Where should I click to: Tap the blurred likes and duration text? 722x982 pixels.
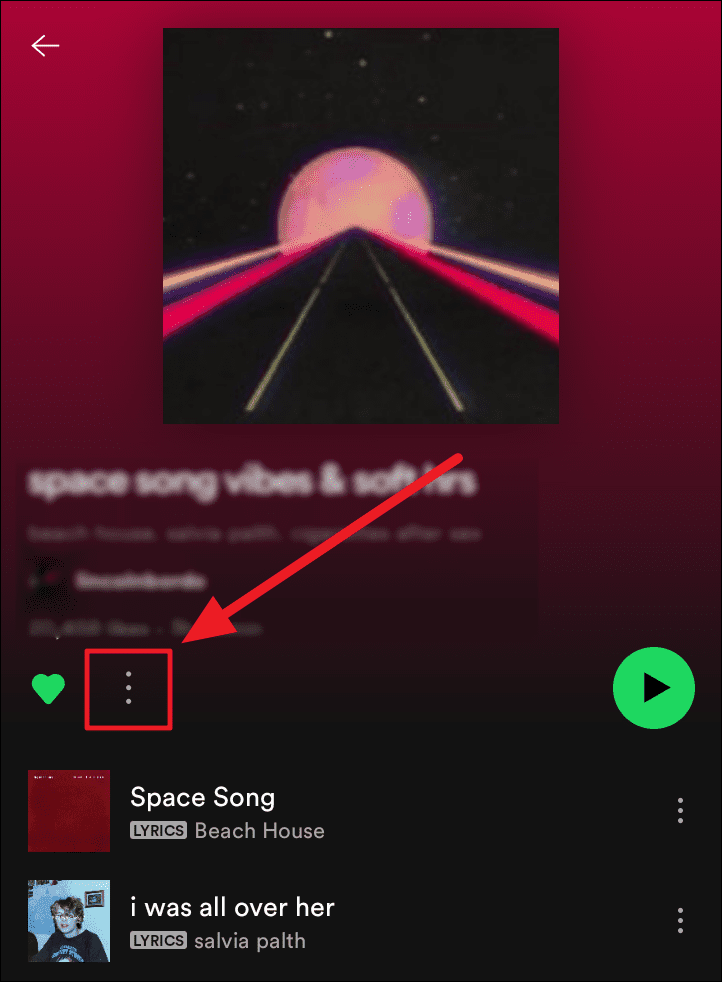point(144,628)
